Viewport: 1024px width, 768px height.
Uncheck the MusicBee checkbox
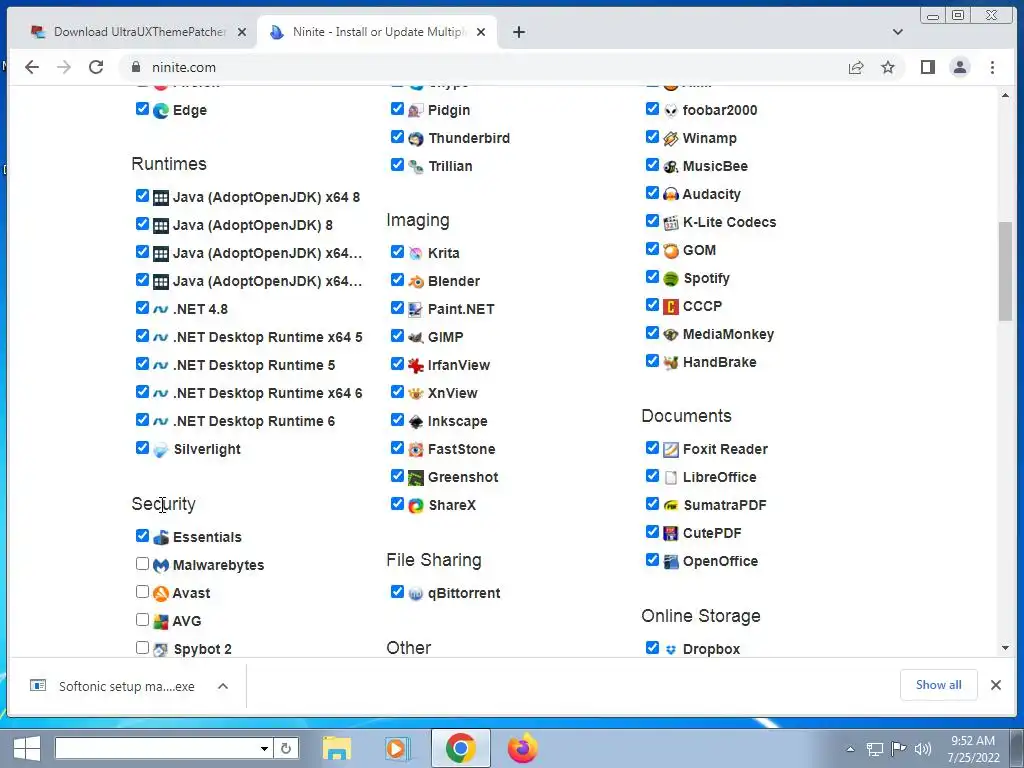click(x=652, y=165)
